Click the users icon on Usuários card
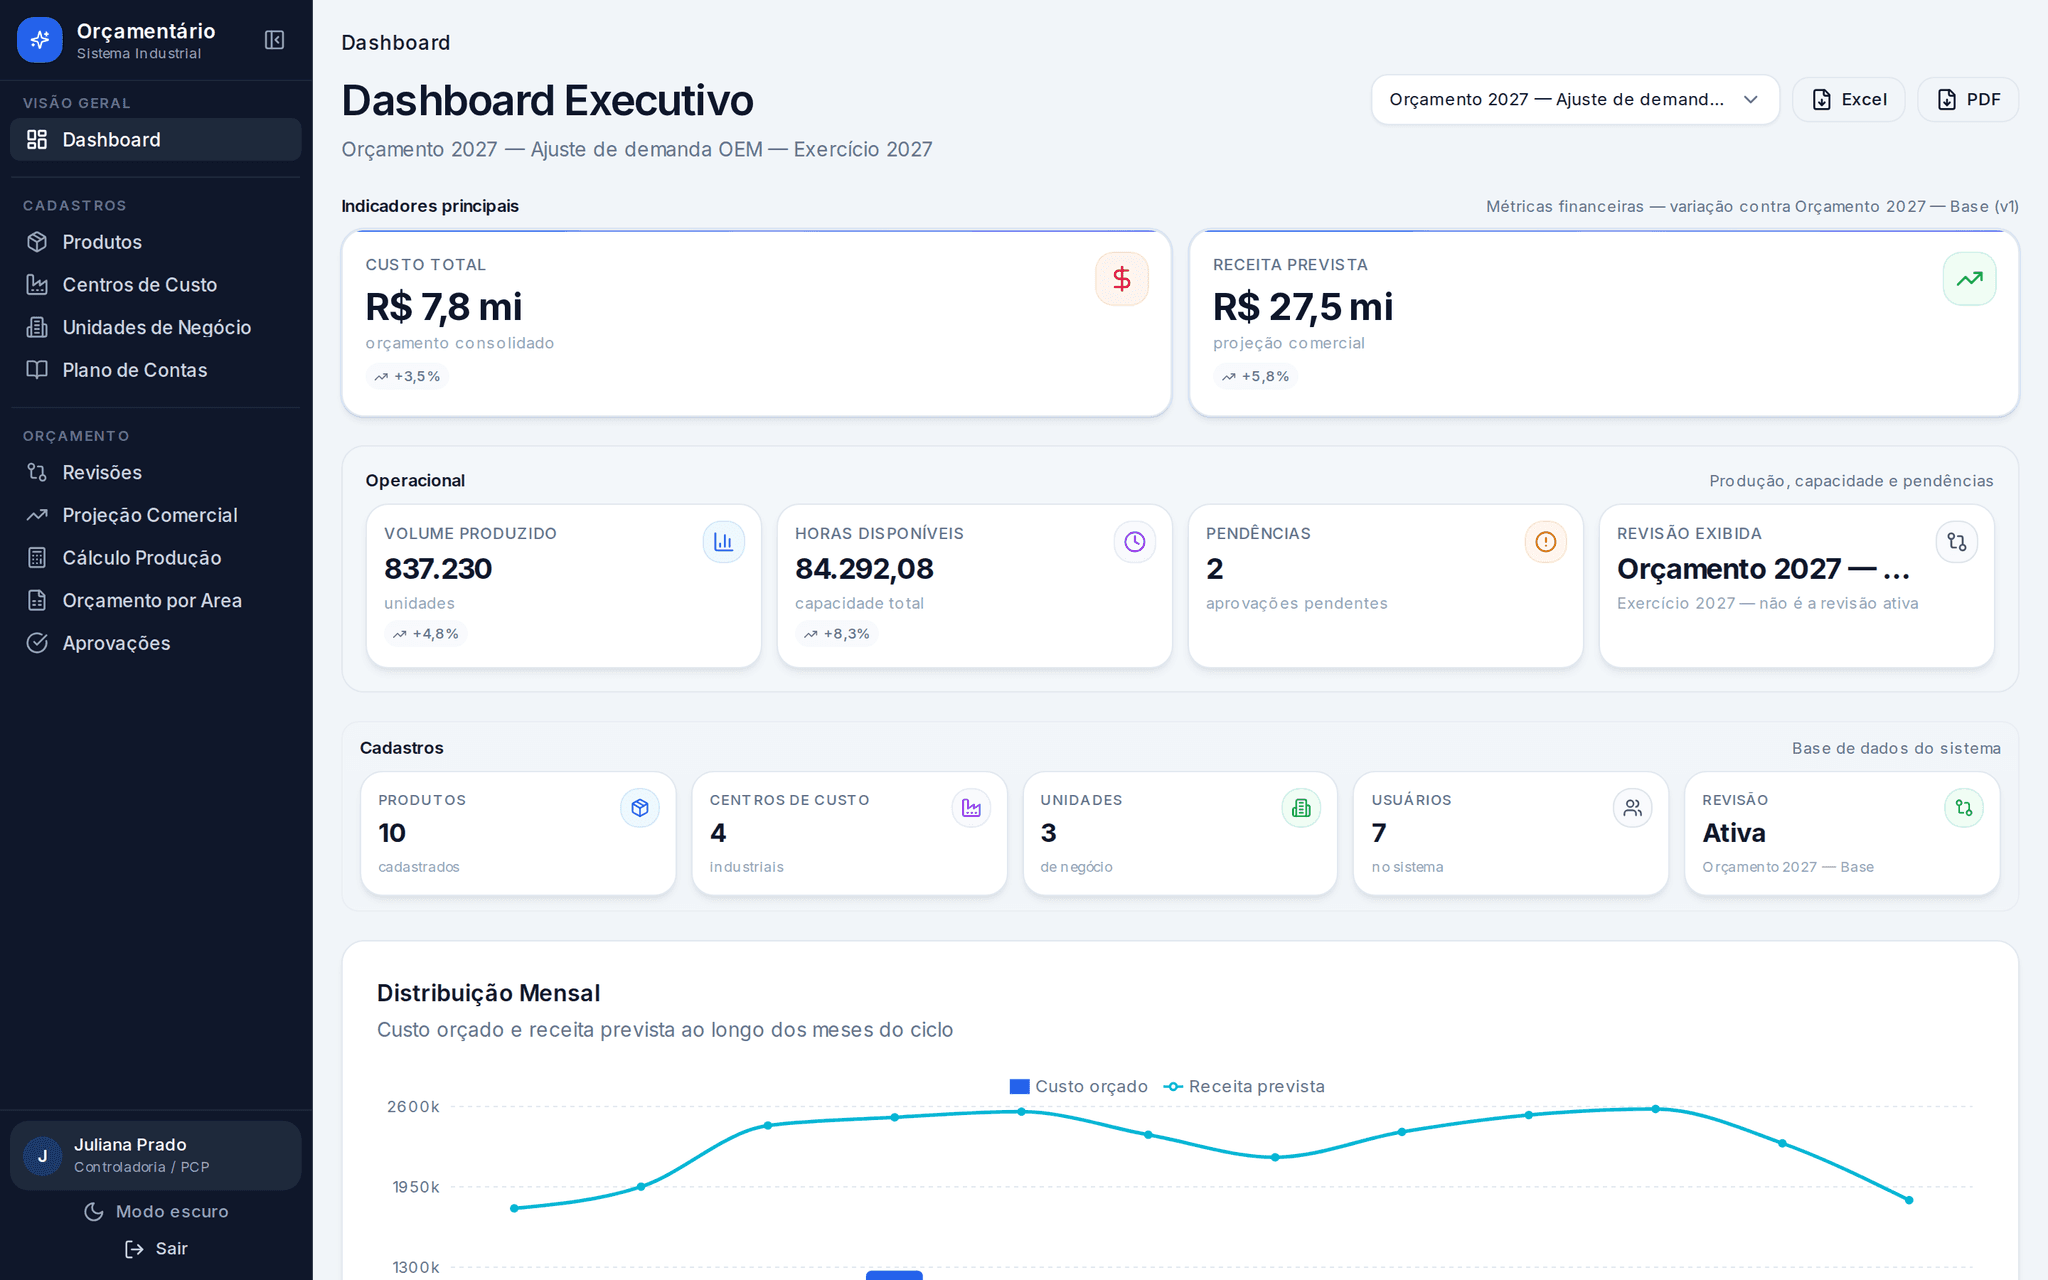This screenshot has width=2048, height=1280. [x=1632, y=808]
